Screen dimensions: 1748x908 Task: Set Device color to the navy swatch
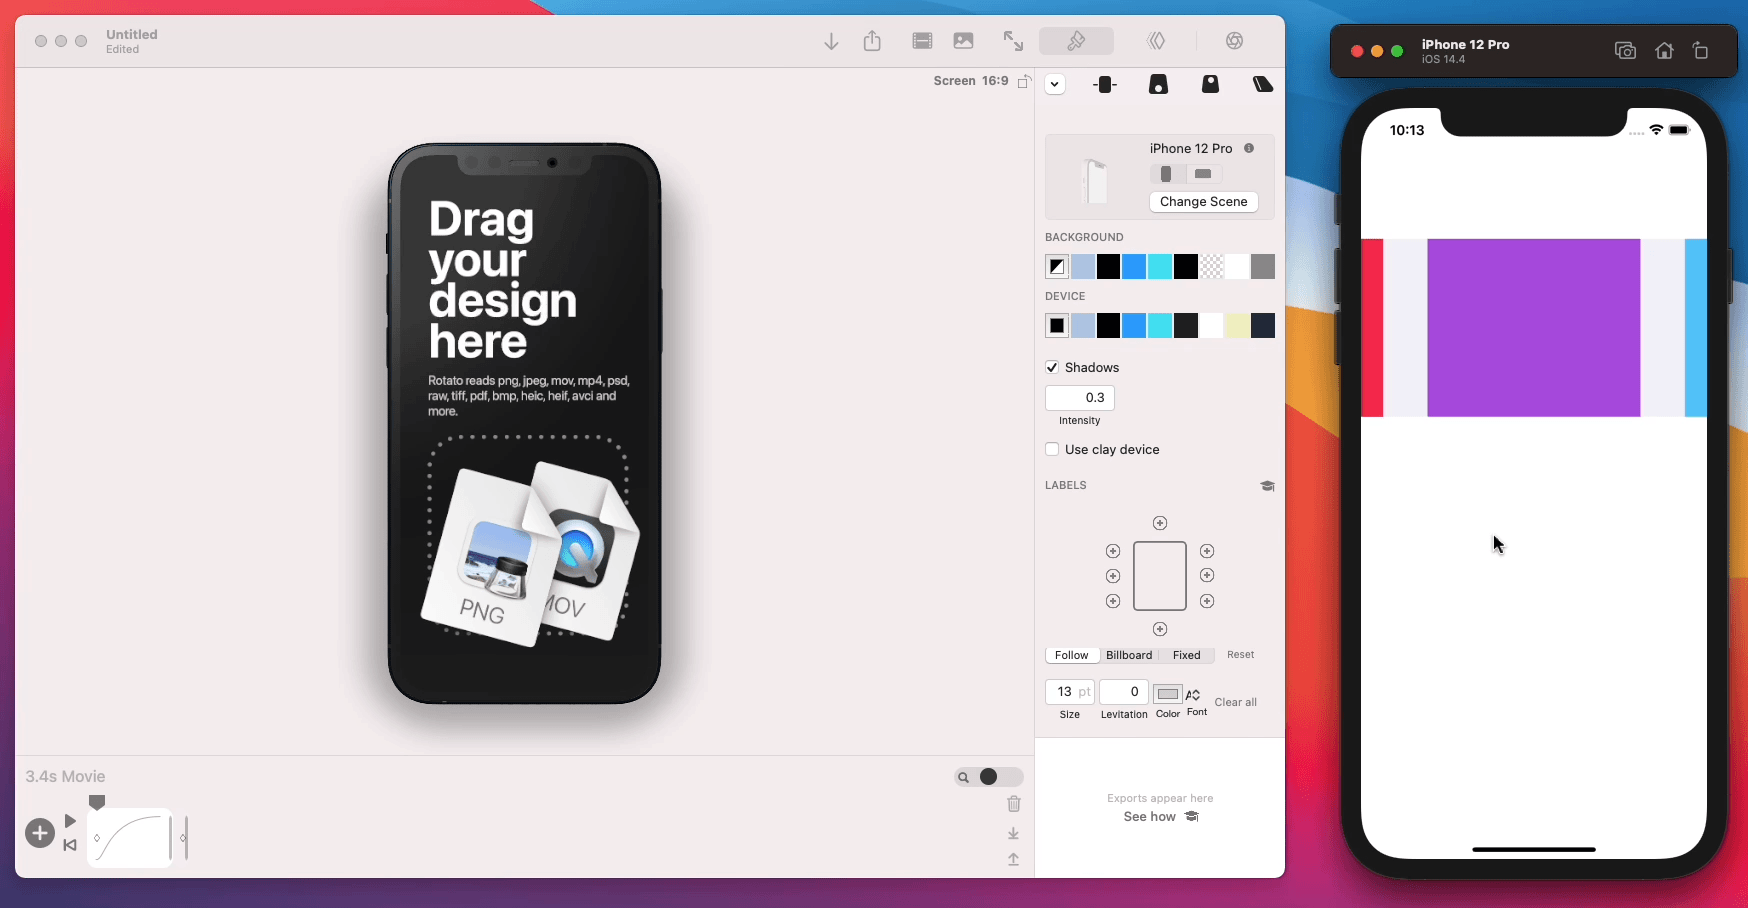1263,325
